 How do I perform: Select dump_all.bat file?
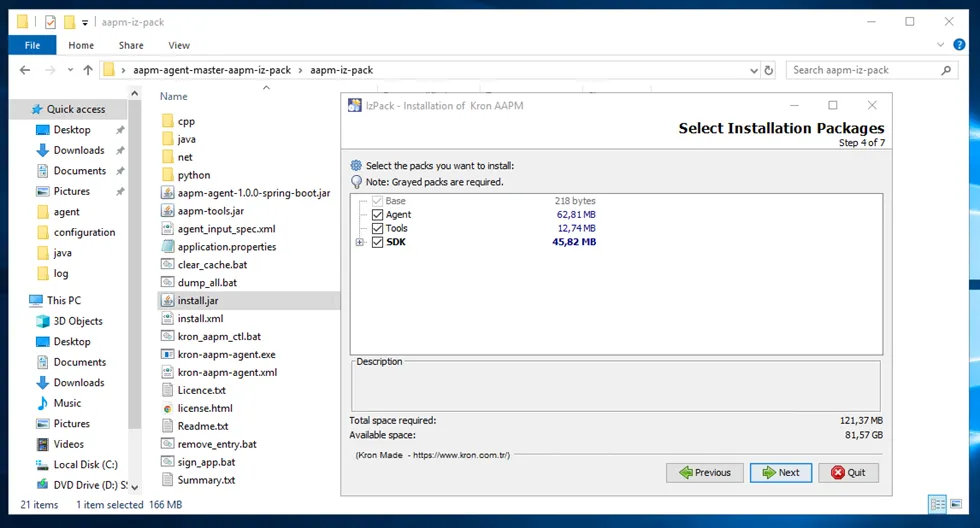pyautogui.click(x=207, y=283)
